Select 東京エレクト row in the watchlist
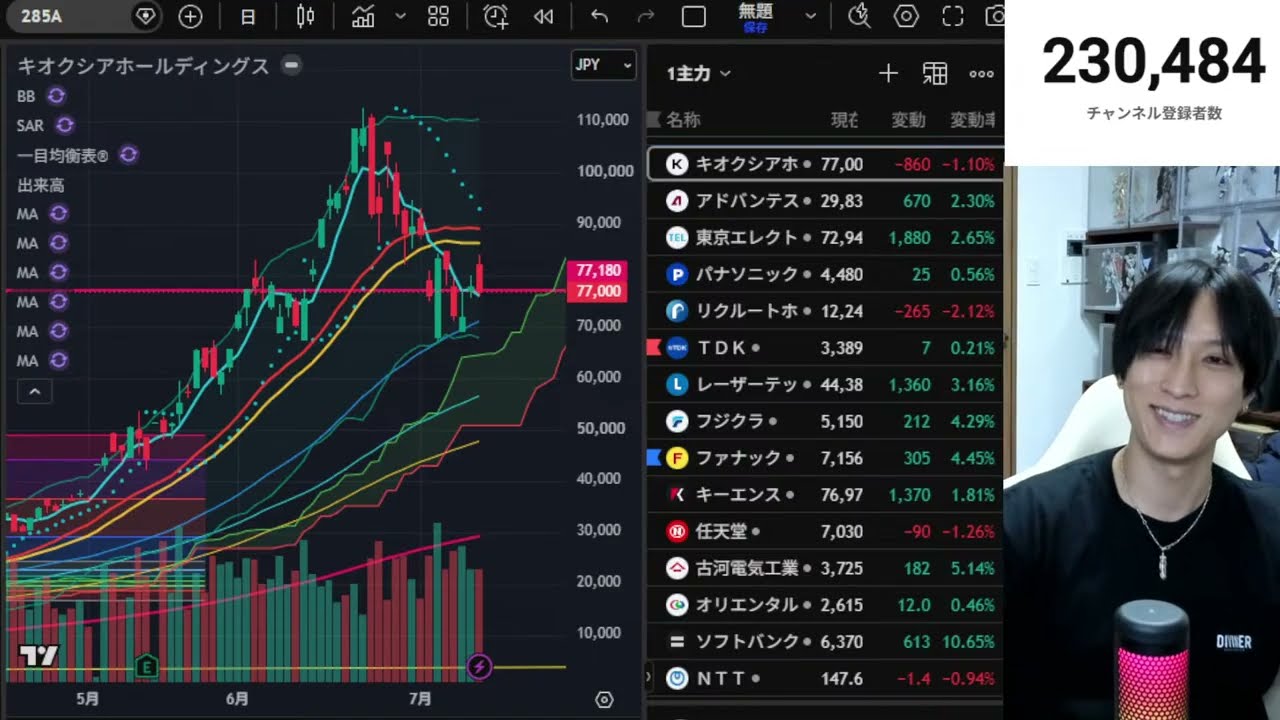1280x720 pixels. pyautogui.click(x=826, y=238)
